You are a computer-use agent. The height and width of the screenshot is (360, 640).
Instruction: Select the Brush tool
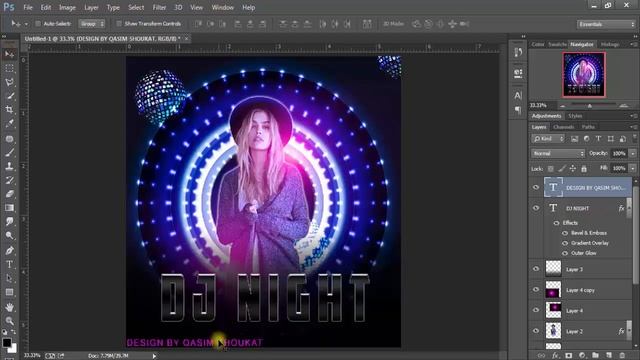point(9,153)
